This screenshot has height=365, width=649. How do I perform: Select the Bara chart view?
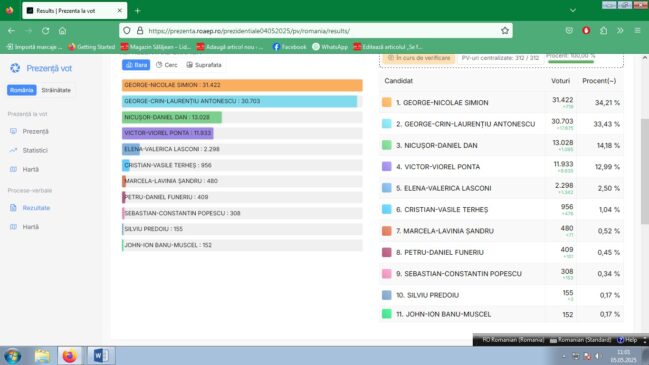[x=136, y=65]
